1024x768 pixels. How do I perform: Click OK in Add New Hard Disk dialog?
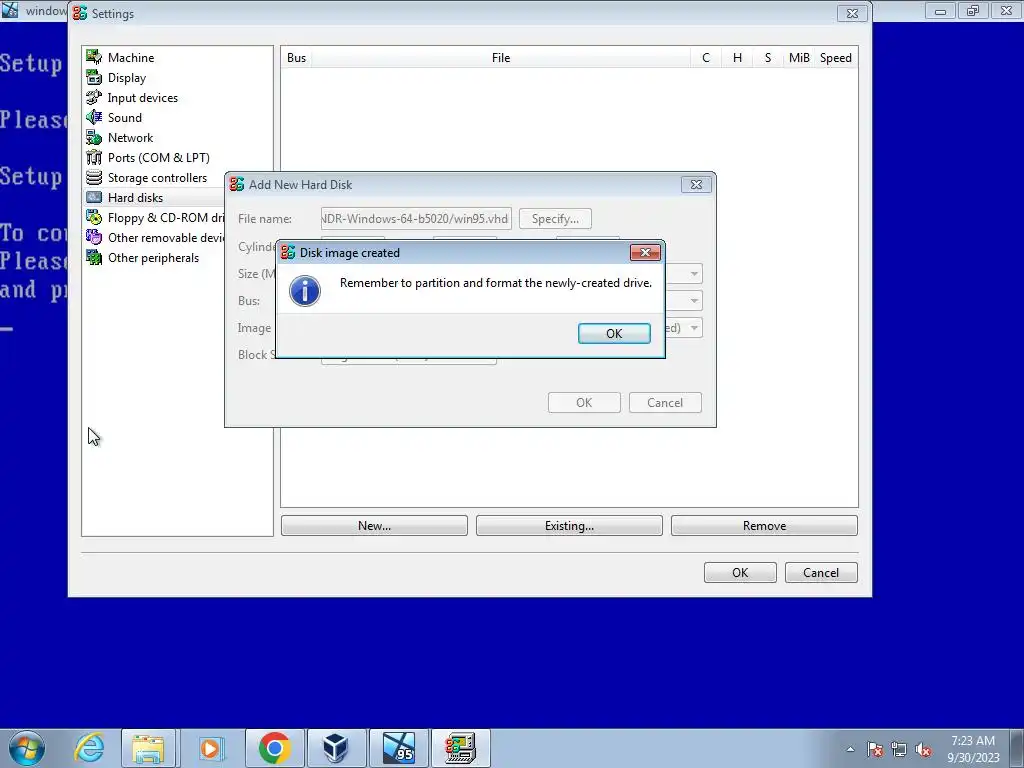tap(584, 402)
